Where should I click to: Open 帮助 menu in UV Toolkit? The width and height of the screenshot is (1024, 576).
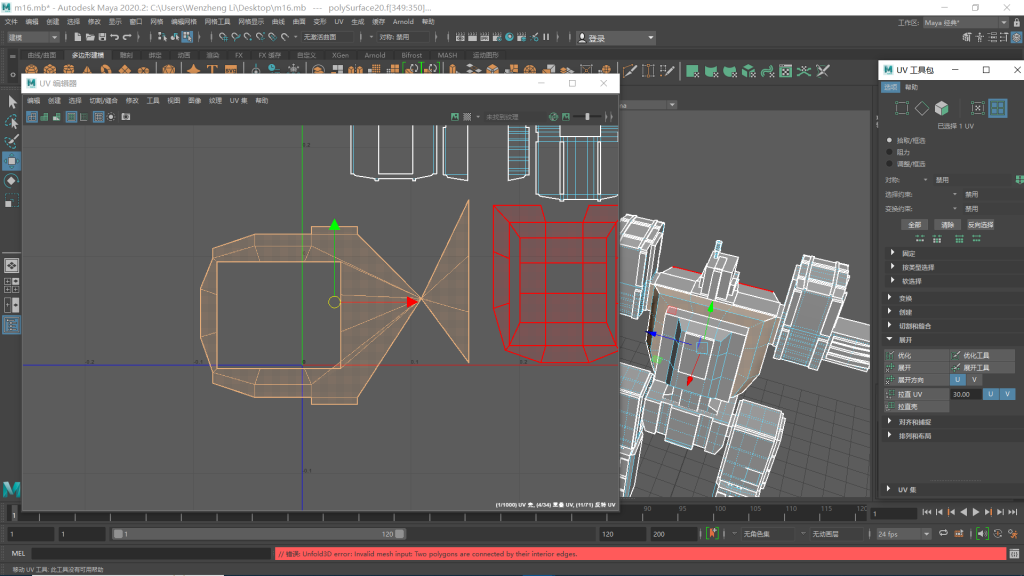pos(911,87)
